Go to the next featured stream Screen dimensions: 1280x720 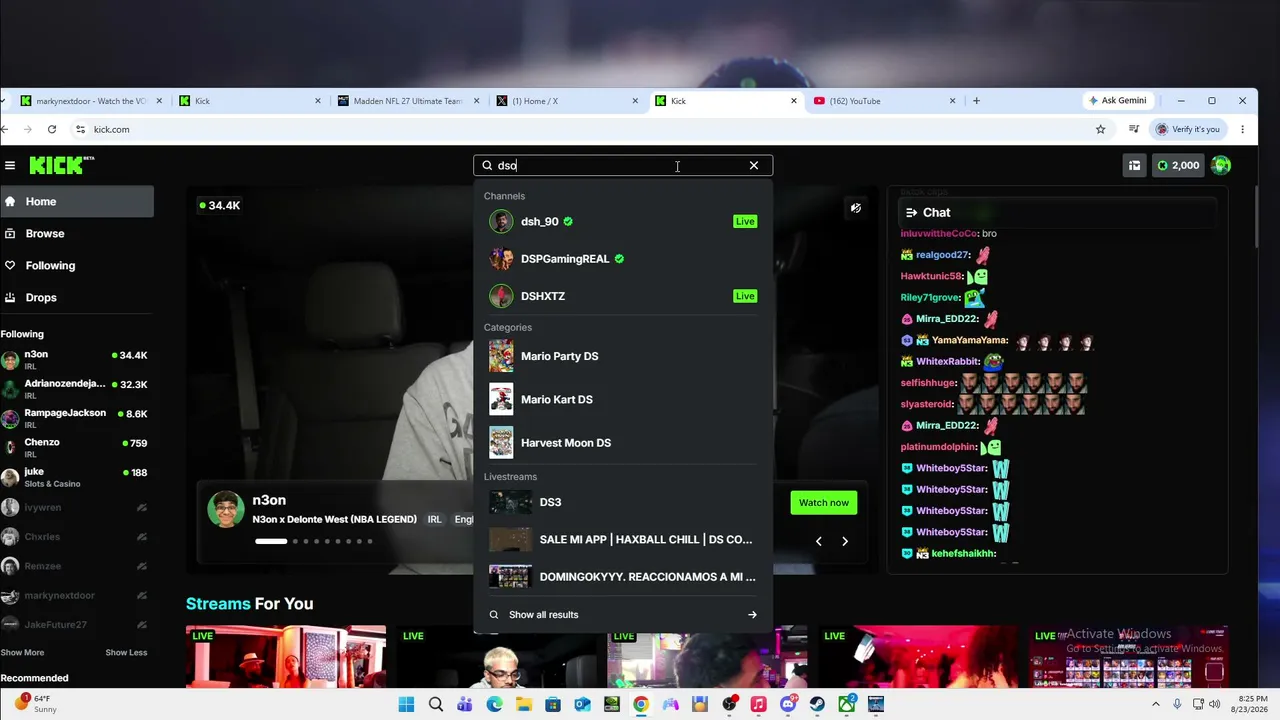click(845, 541)
